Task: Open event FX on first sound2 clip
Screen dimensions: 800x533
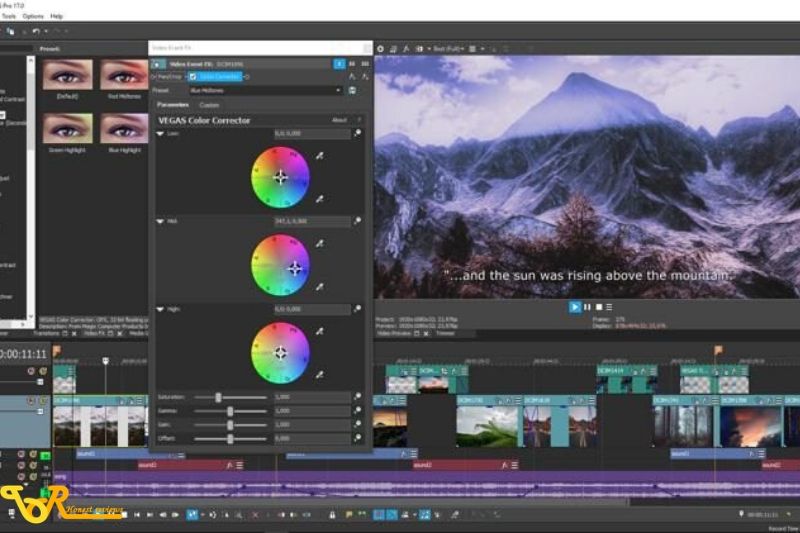Action: point(230,465)
